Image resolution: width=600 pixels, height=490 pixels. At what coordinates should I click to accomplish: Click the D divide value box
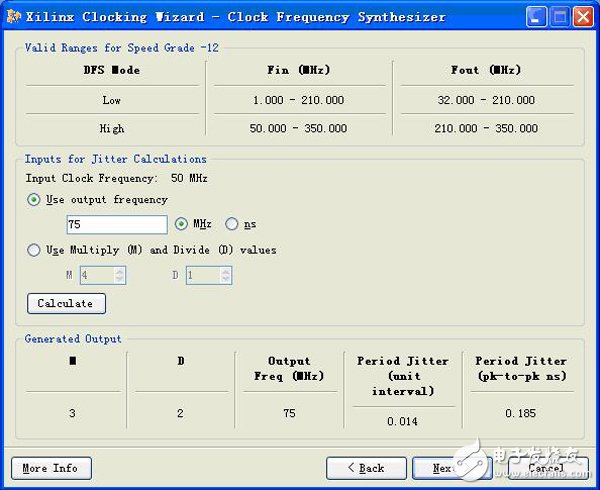coord(203,274)
